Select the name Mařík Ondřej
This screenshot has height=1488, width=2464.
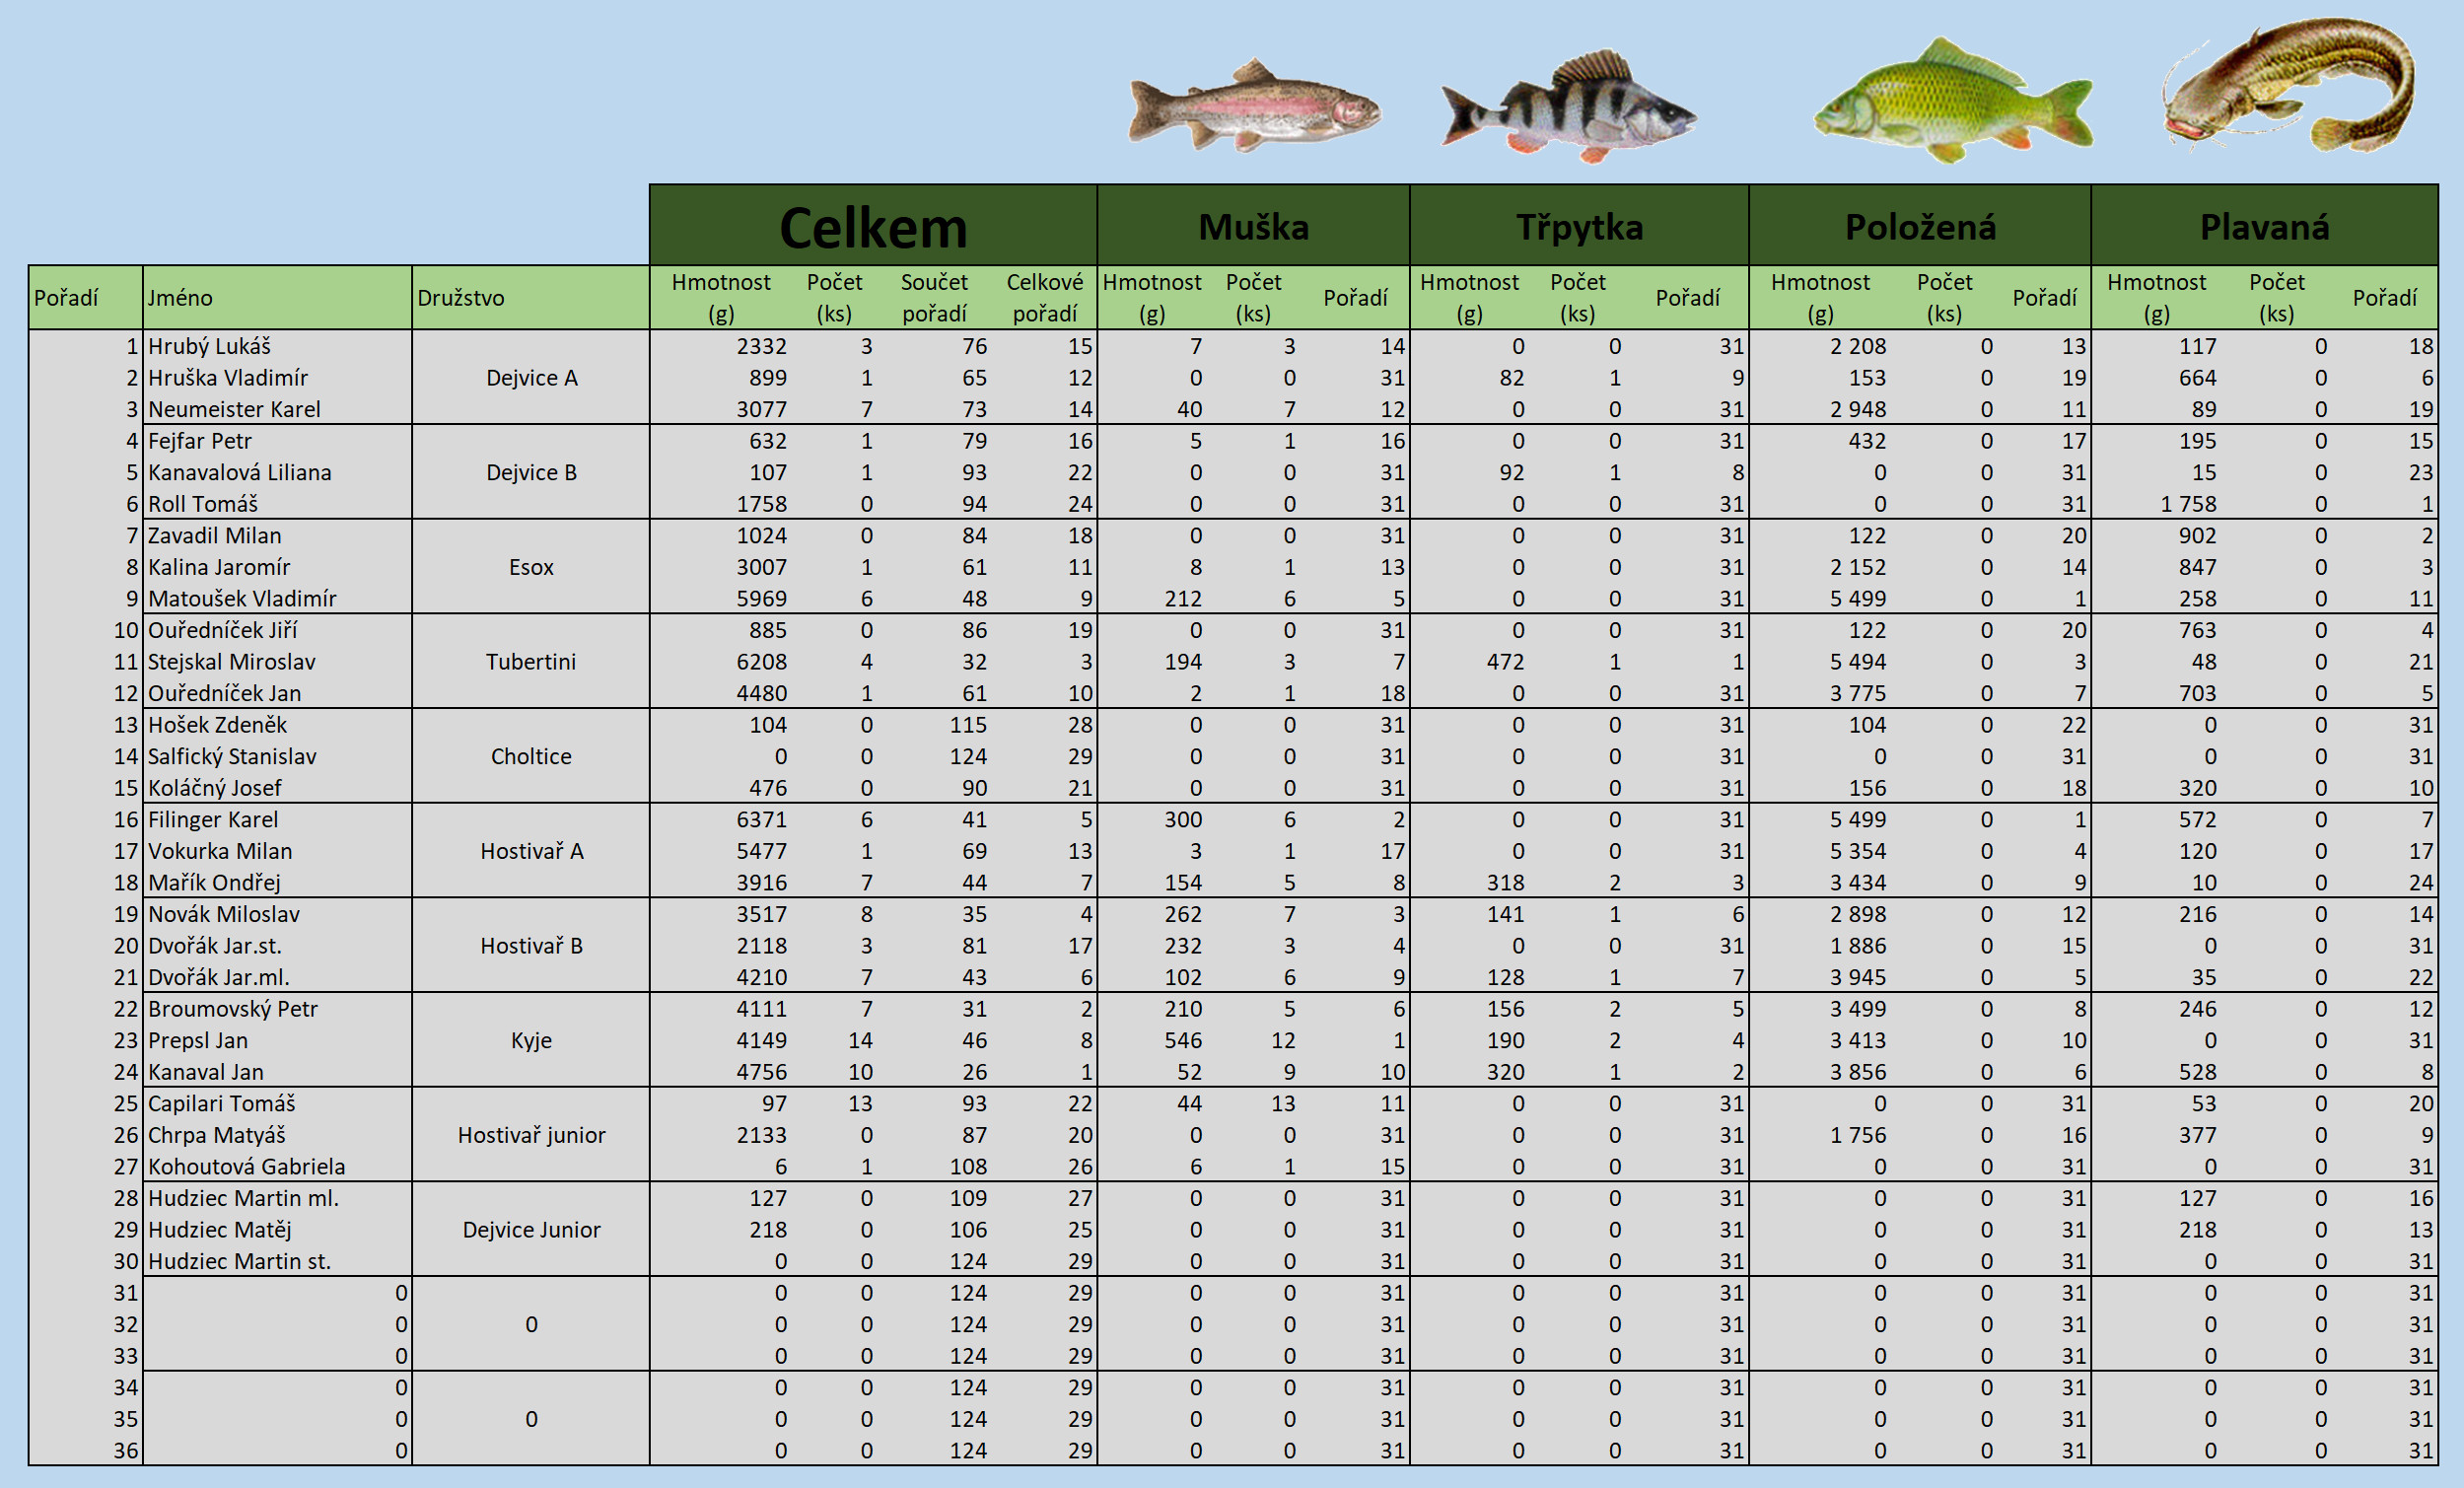tap(214, 883)
